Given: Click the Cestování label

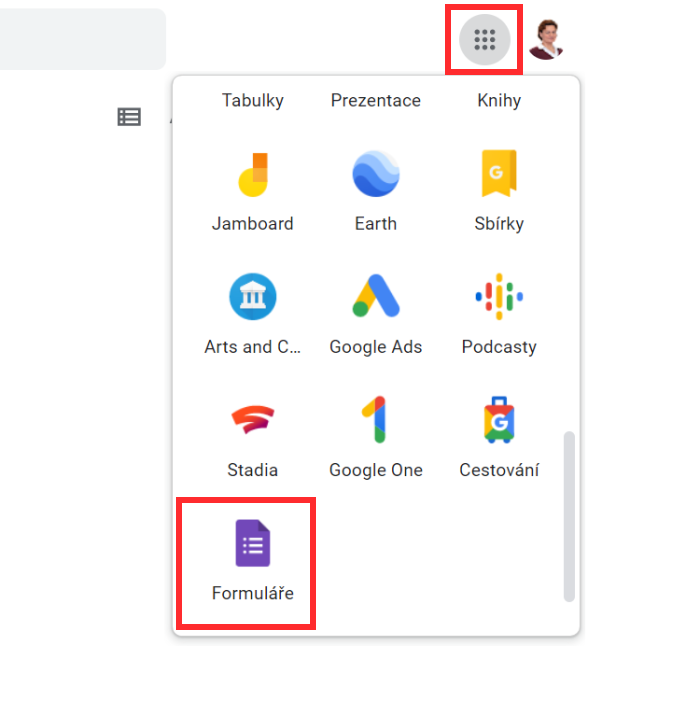Looking at the screenshot, I should 499,470.
